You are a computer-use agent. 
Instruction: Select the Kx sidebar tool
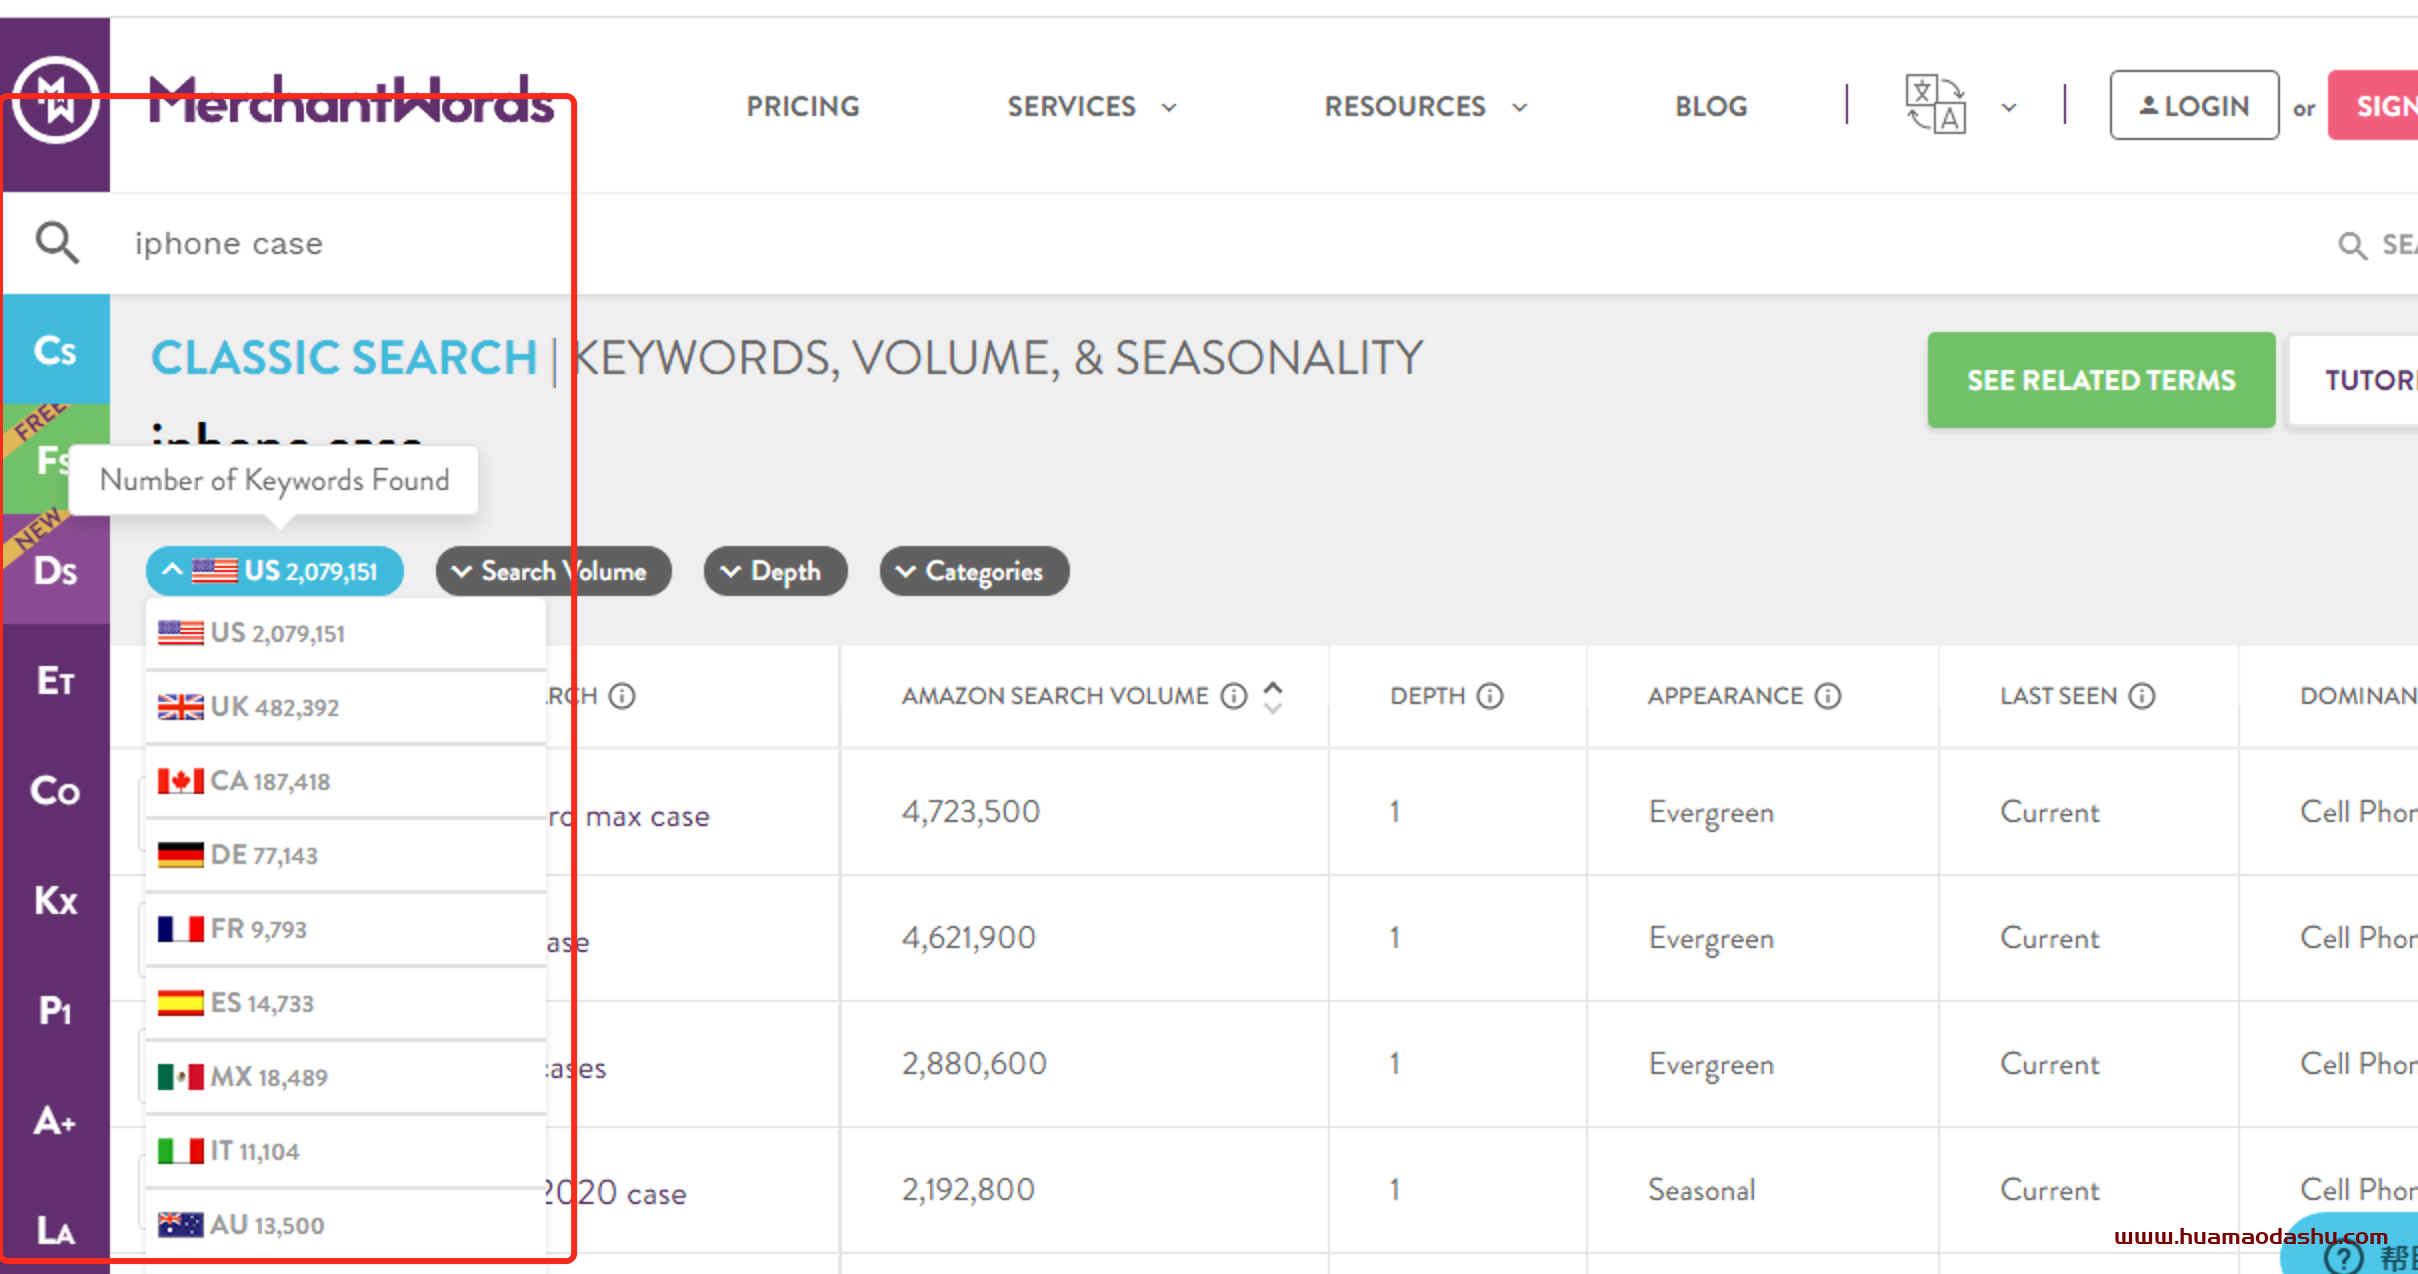pos(55,901)
